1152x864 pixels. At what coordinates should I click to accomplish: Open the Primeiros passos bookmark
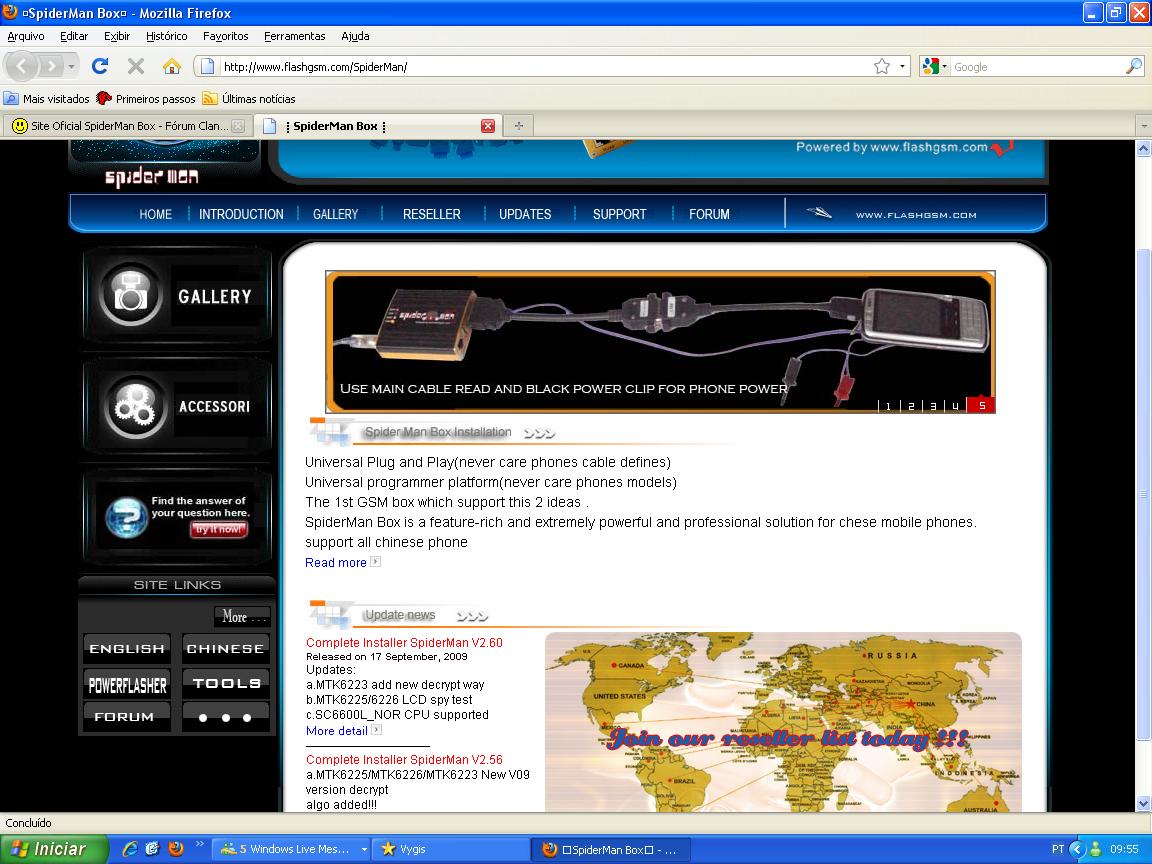(x=146, y=98)
